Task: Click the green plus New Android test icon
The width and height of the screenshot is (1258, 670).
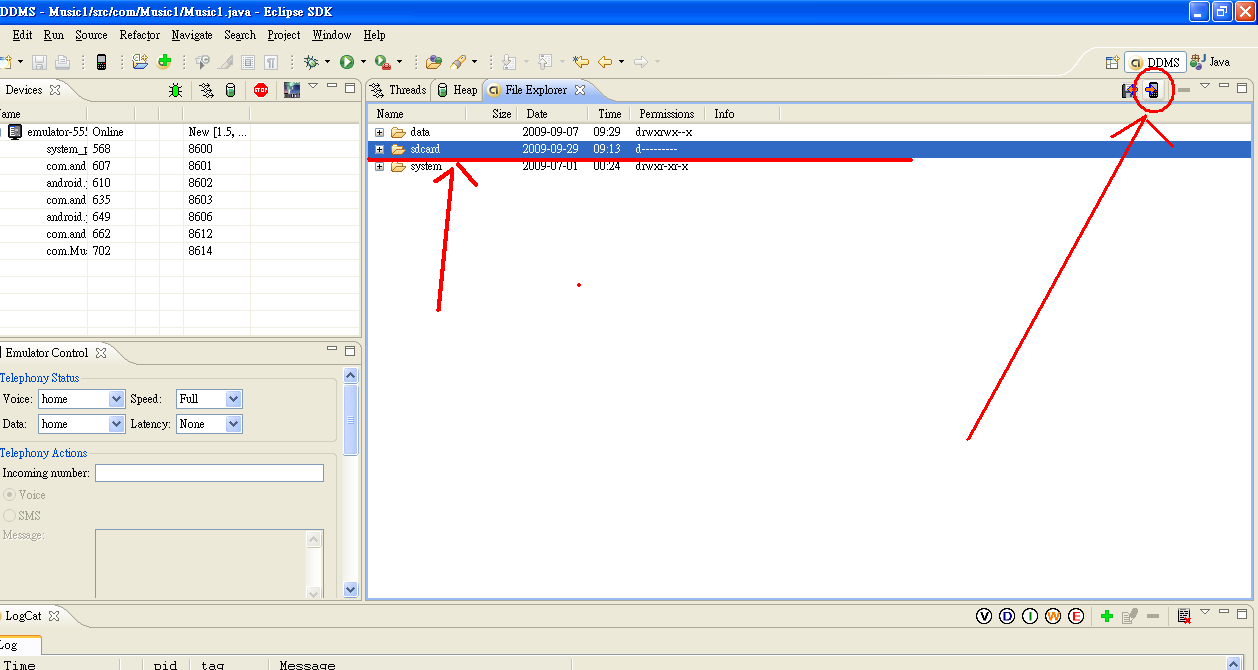Action: pyautogui.click(x=165, y=62)
